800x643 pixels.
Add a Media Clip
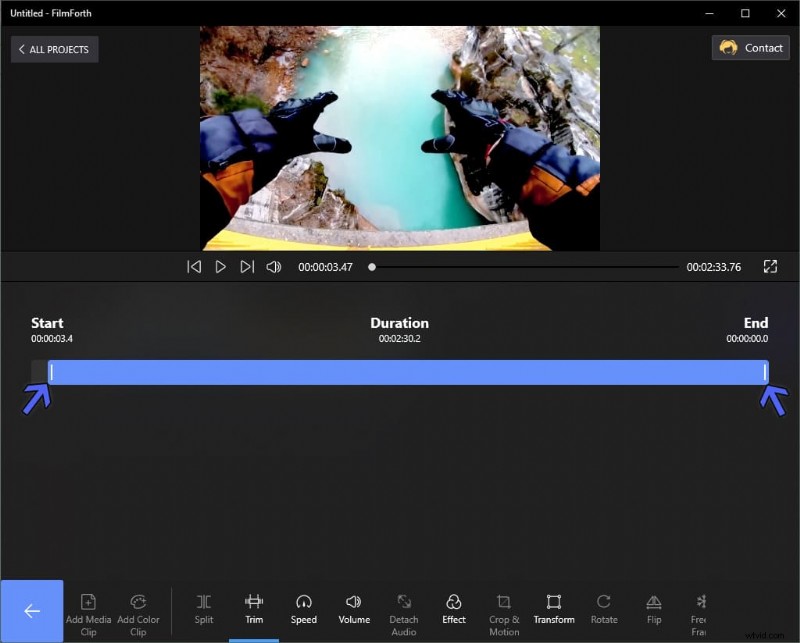click(88, 610)
